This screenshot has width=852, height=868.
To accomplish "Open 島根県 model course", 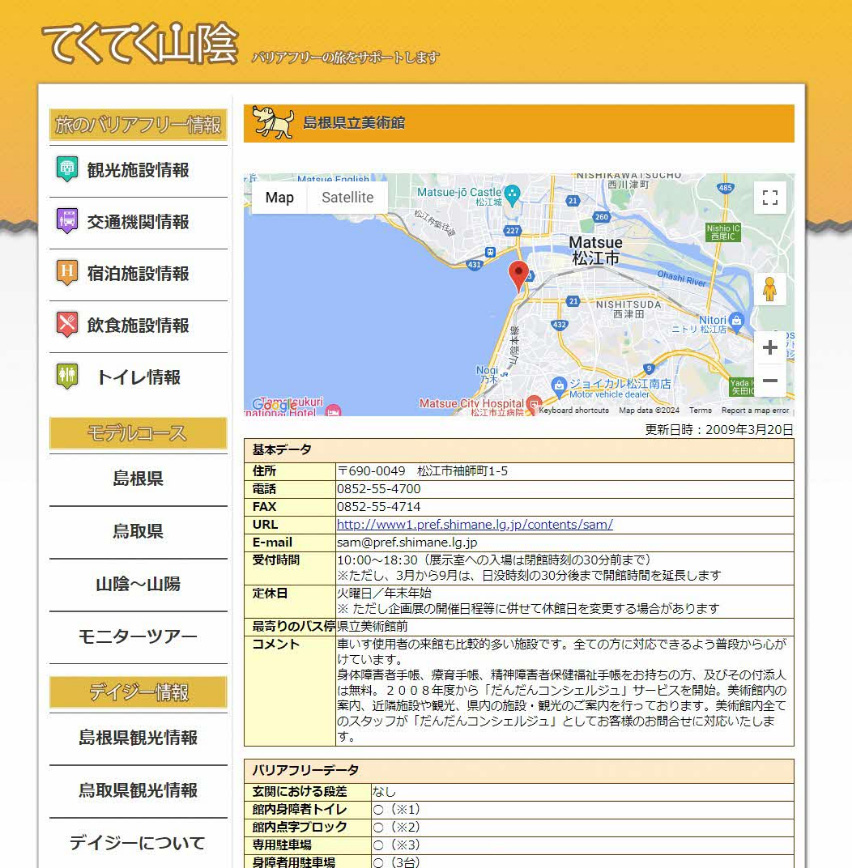I will click(138, 478).
